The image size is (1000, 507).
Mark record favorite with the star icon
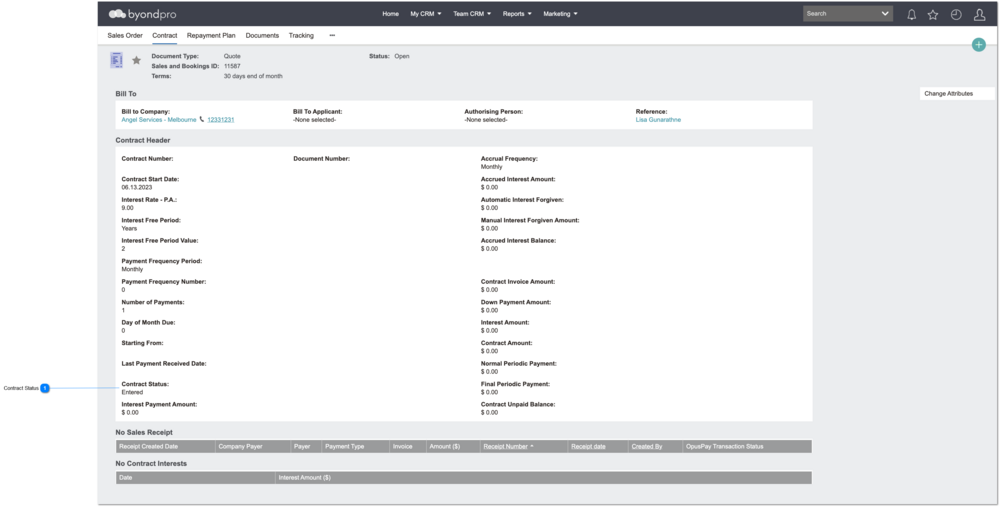136,61
